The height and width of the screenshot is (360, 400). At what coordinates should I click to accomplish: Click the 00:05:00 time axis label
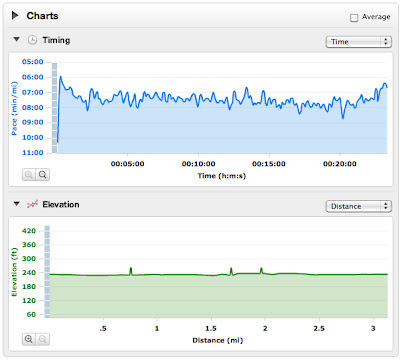tap(127, 164)
